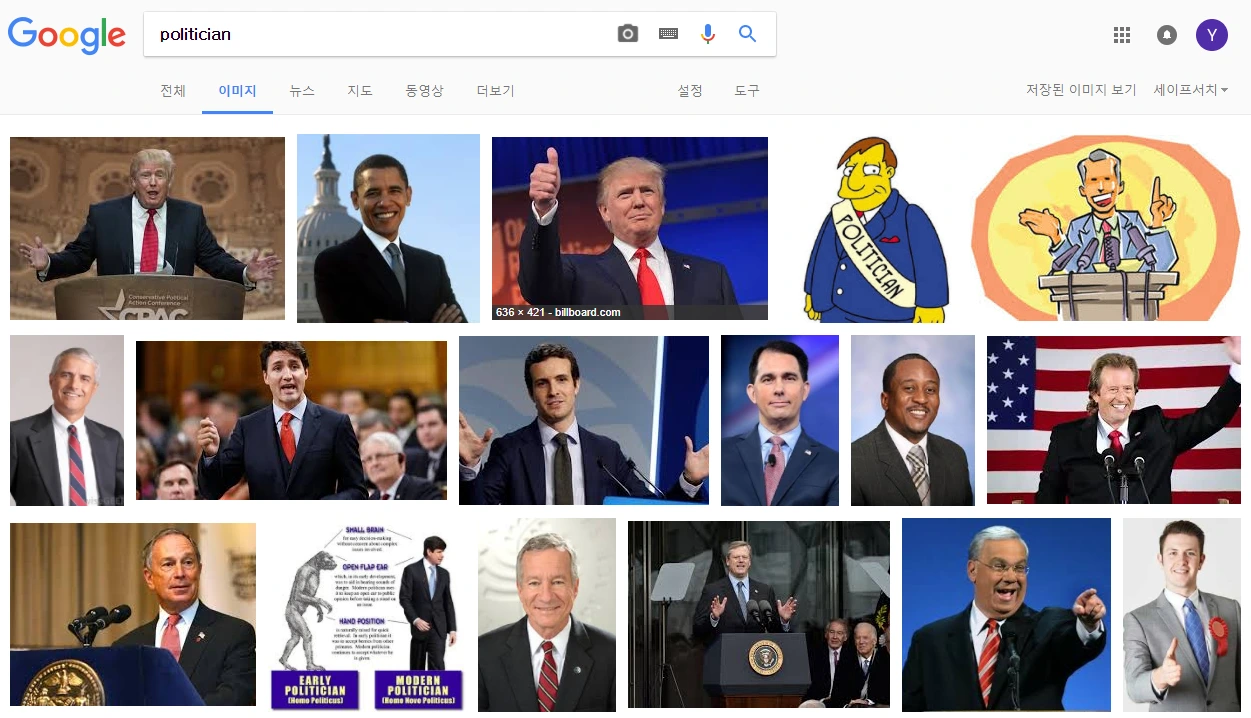Start voice search with microphone icon
This screenshot has width=1251, height=718.
tap(708, 34)
